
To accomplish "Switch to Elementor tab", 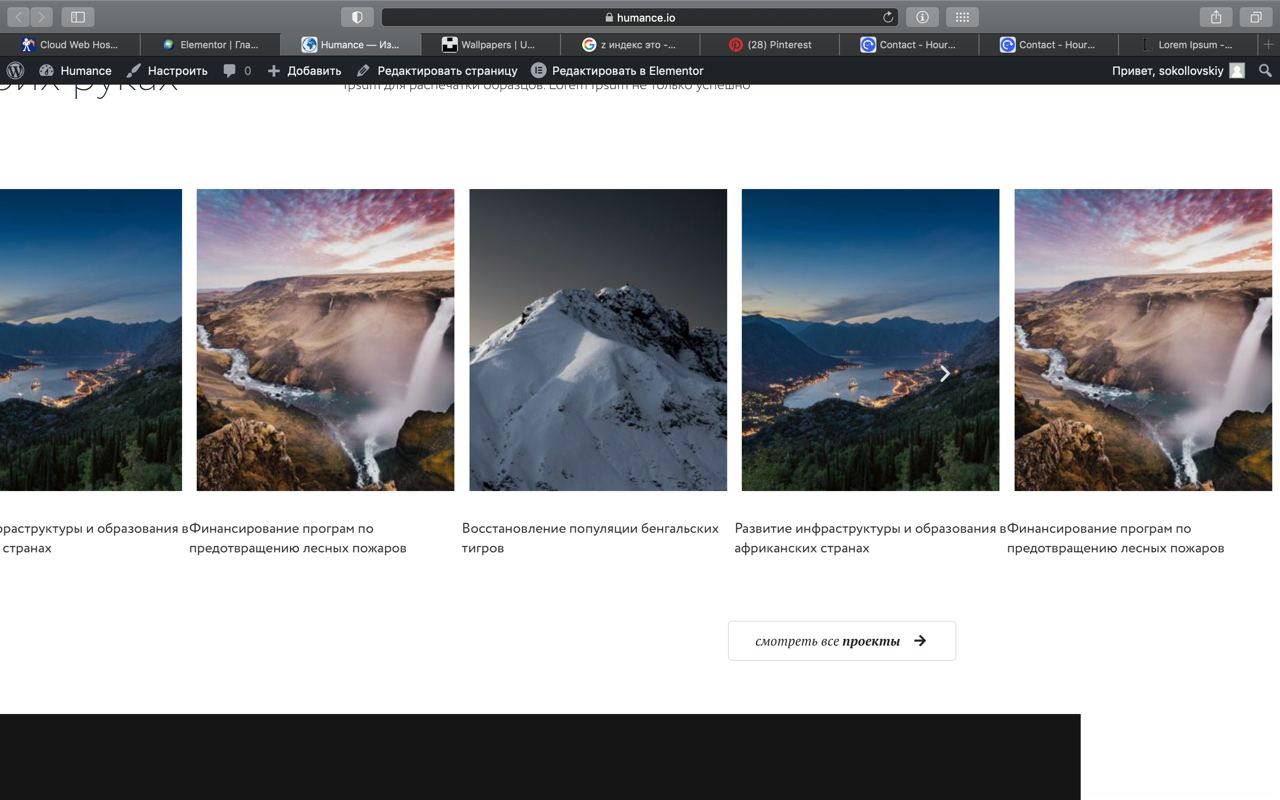I will click(x=210, y=44).
